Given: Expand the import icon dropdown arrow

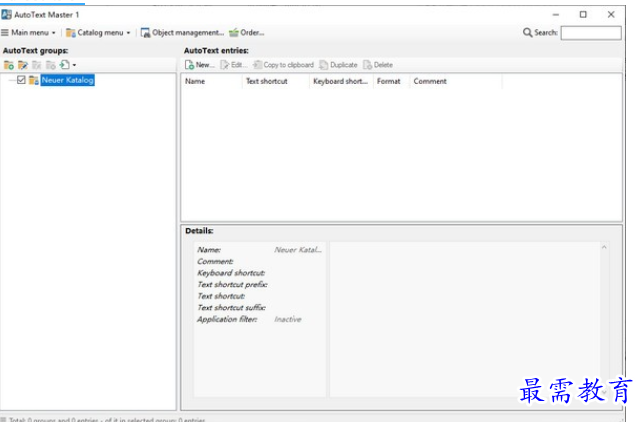Looking at the screenshot, I should (x=74, y=65).
